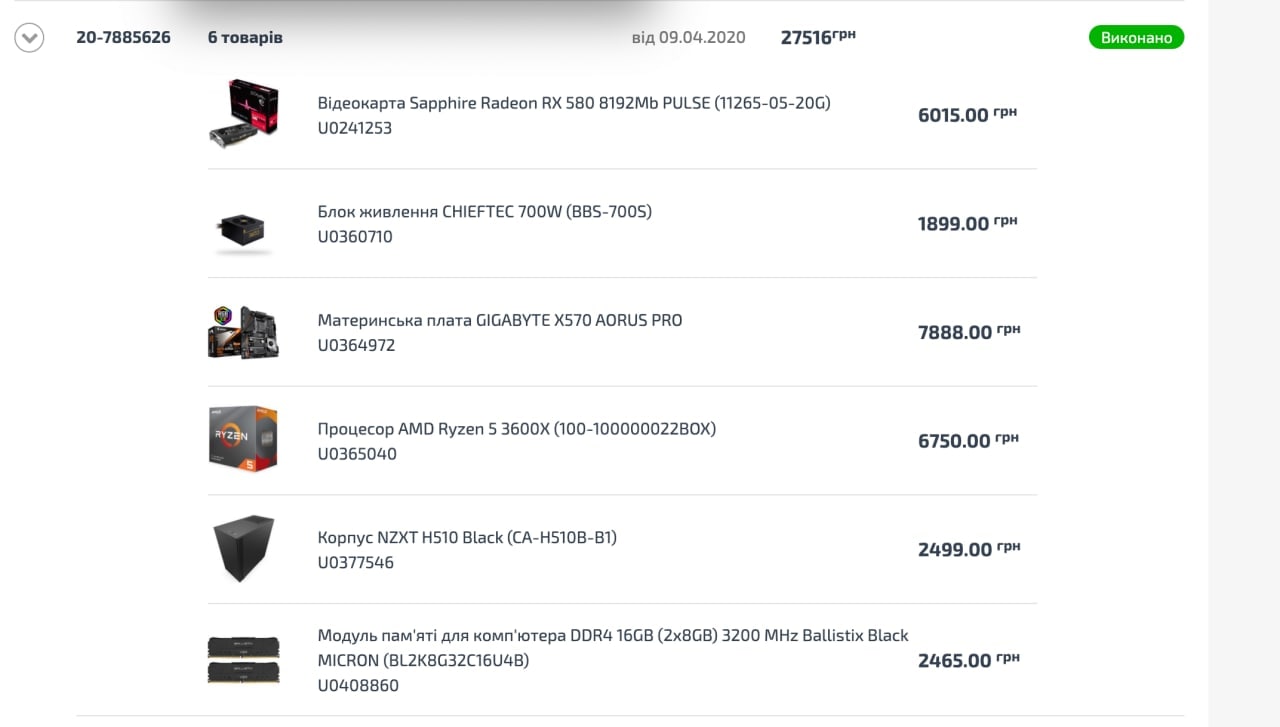Click Sapphire Radeon RX 580 product image
Image resolution: width=1280 pixels, height=727 pixels.
[243, 114]
